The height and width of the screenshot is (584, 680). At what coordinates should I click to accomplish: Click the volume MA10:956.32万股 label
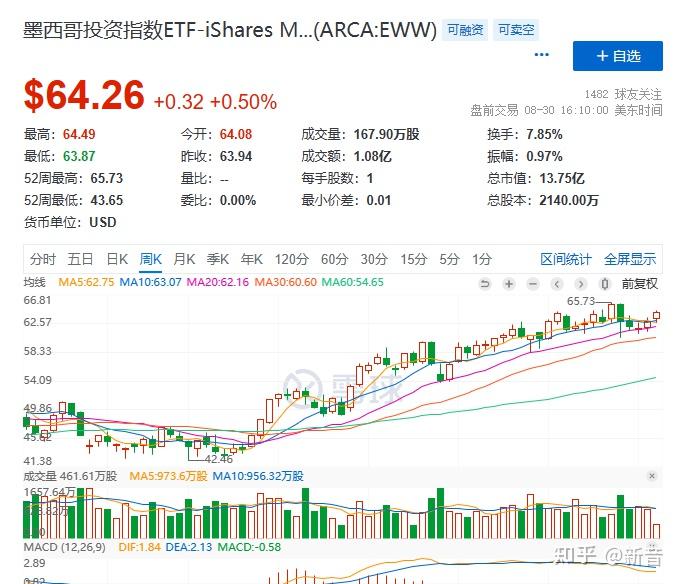click(x=258, y=476)
